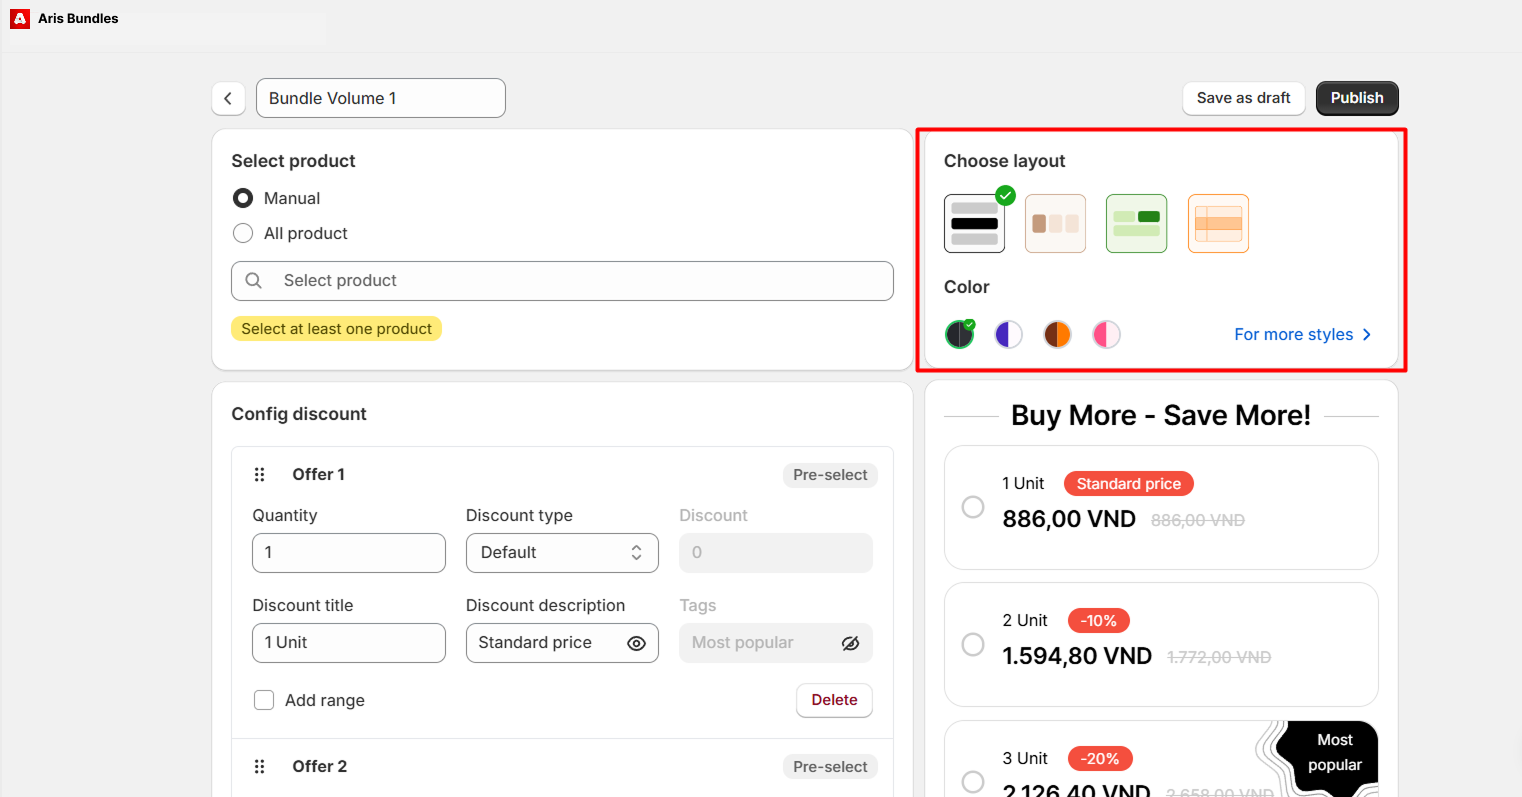Toggle eye icon in Discount description field

pos(636,643)
